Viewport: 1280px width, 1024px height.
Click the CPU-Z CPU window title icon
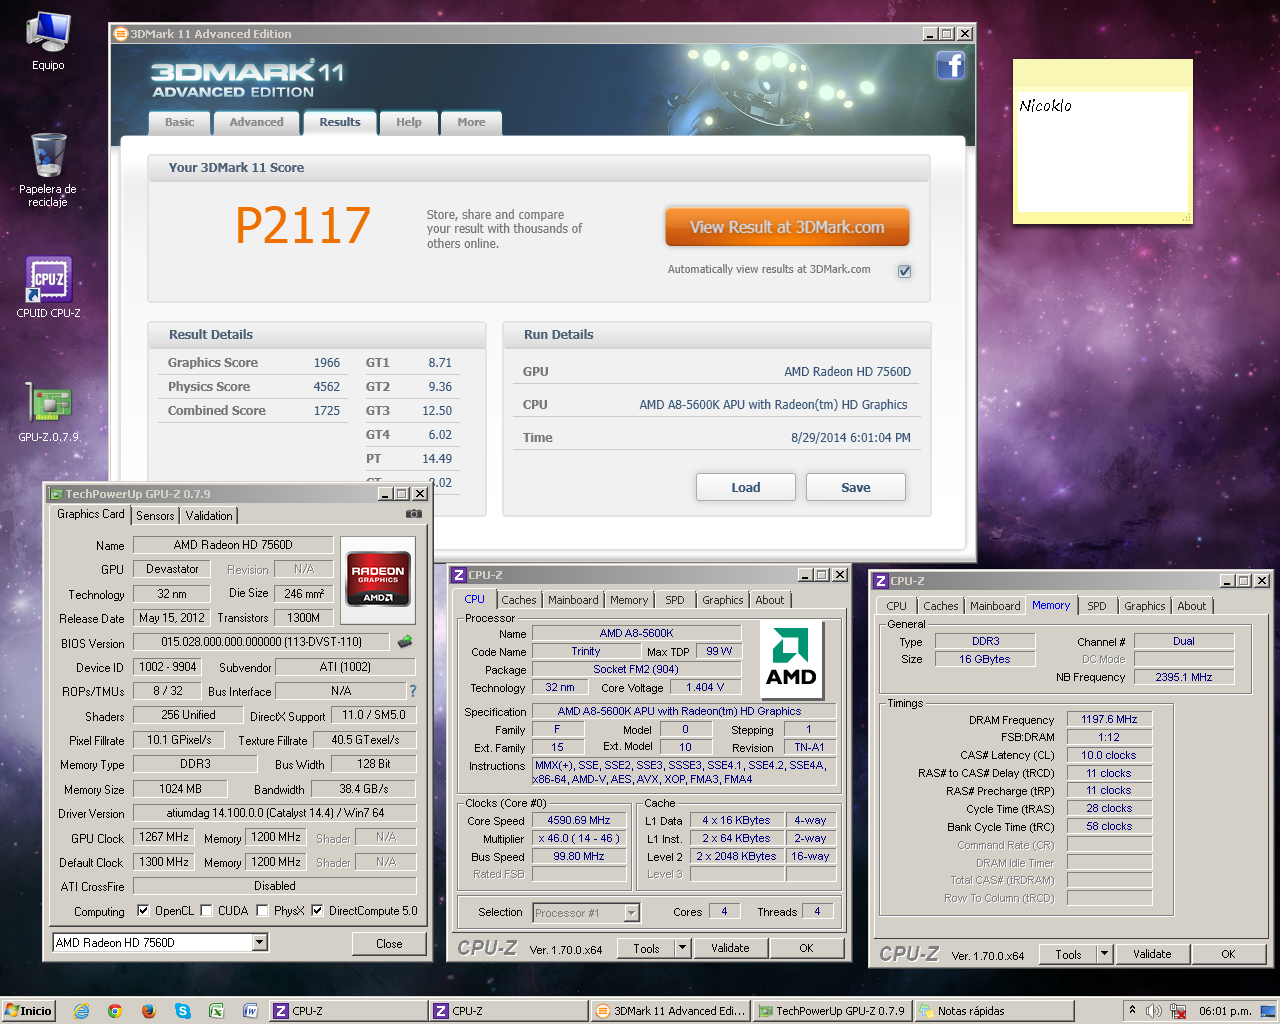coord(459,575)
